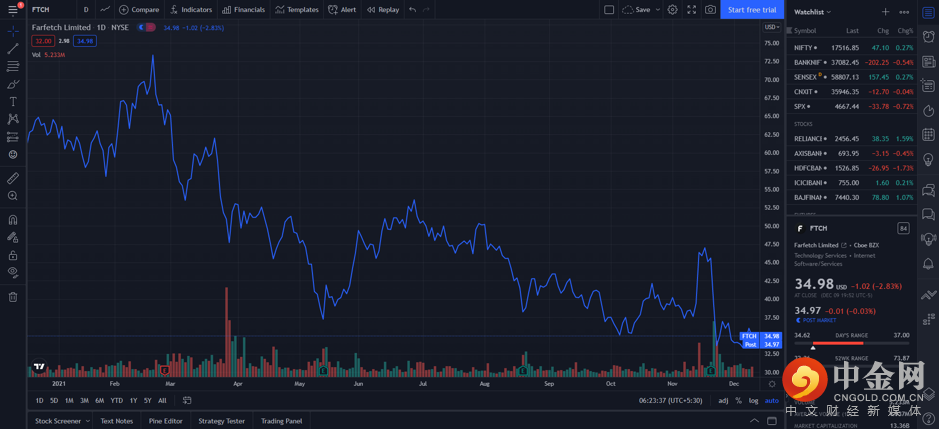This screenshot has width=939, height=429.
Task: Select the brush drawing tool
Action: (13, 84)
